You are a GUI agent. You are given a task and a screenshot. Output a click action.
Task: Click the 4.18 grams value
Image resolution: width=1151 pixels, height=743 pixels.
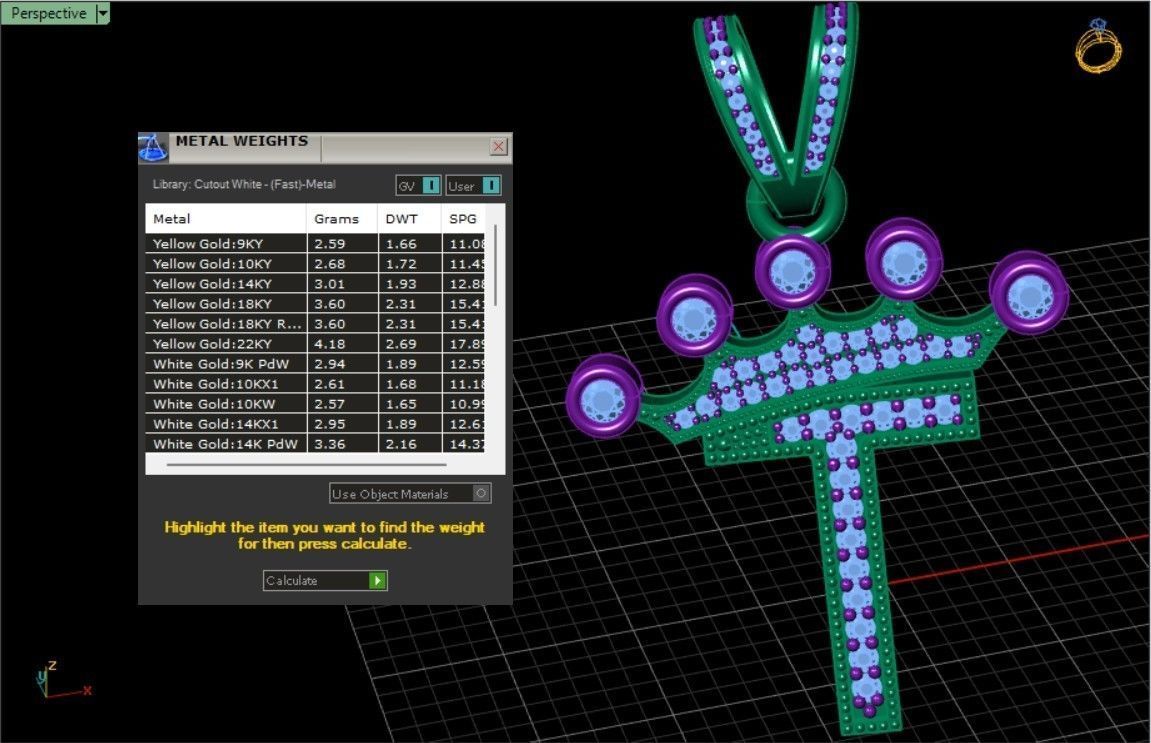click(x=330, y=344)
